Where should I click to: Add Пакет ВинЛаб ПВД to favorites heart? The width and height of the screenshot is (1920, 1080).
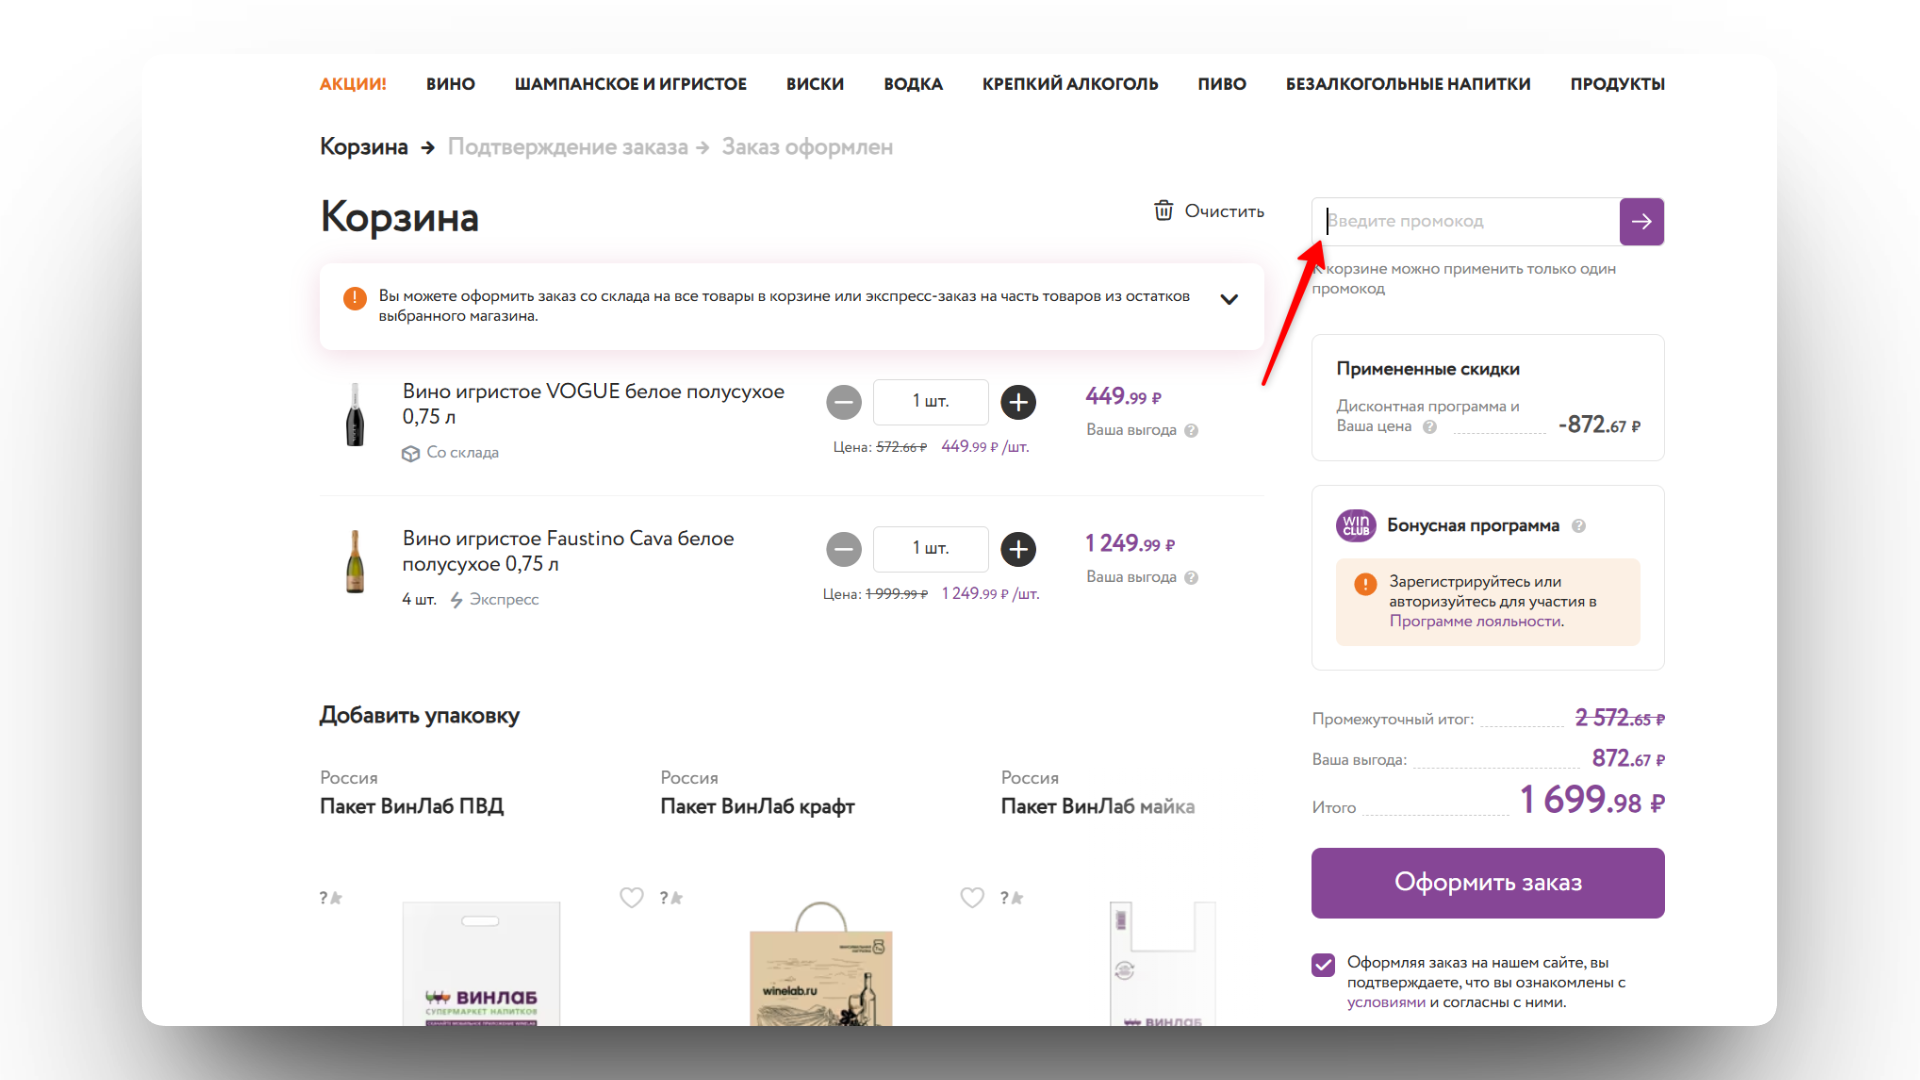[631, 897]
